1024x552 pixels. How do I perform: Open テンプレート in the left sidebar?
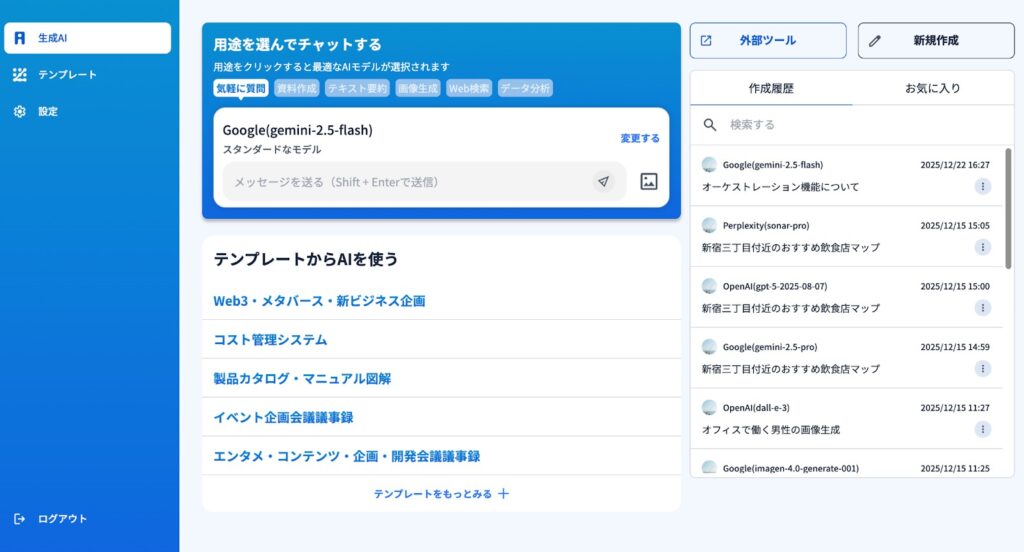point(67,75)
